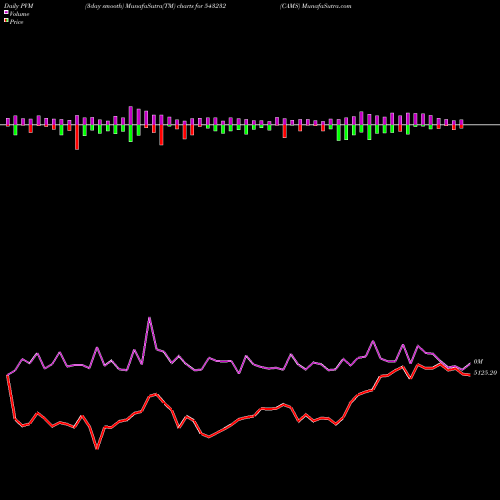This screenshot has height=500, width=500.
Task: Click the '(3day smooth) MunafaSutra(TM) charts for 543232' heading
Action: (156, 6)
